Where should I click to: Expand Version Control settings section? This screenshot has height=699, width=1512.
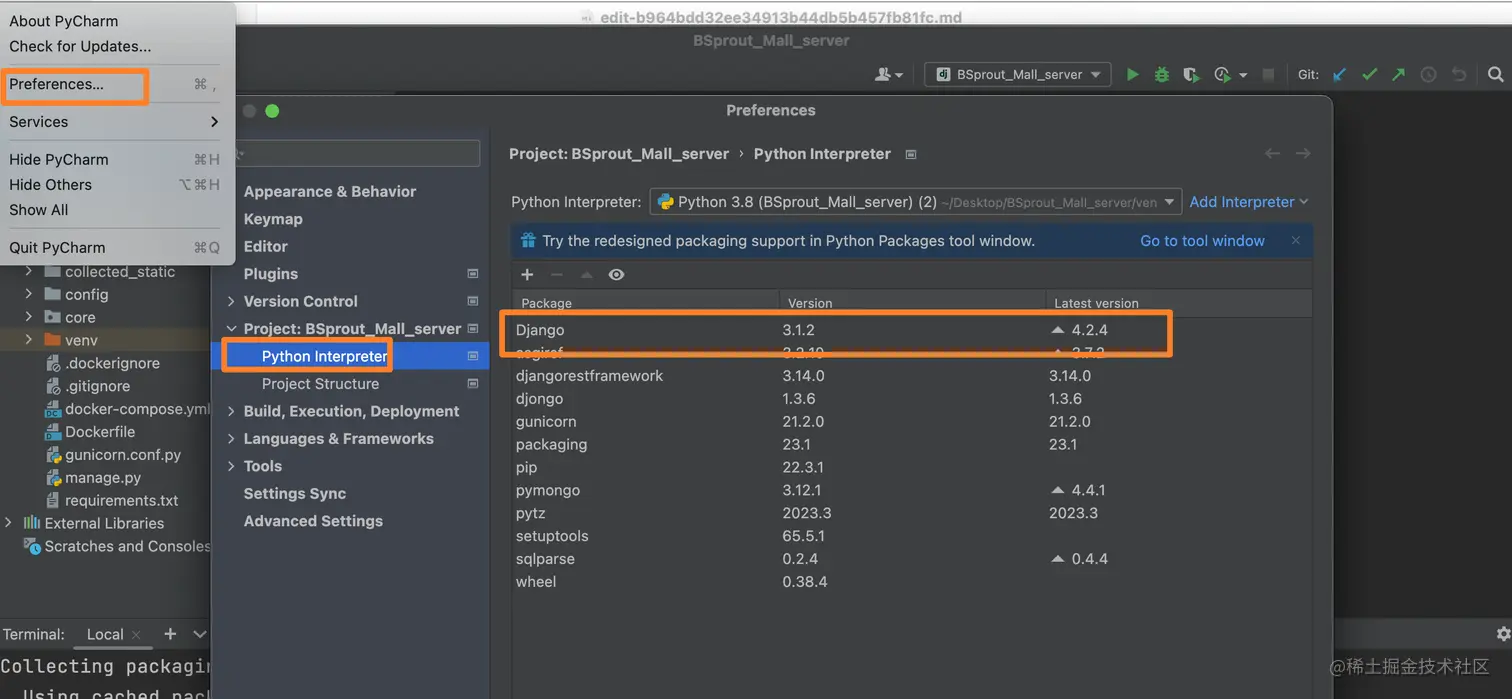click(x=231, y=301)
